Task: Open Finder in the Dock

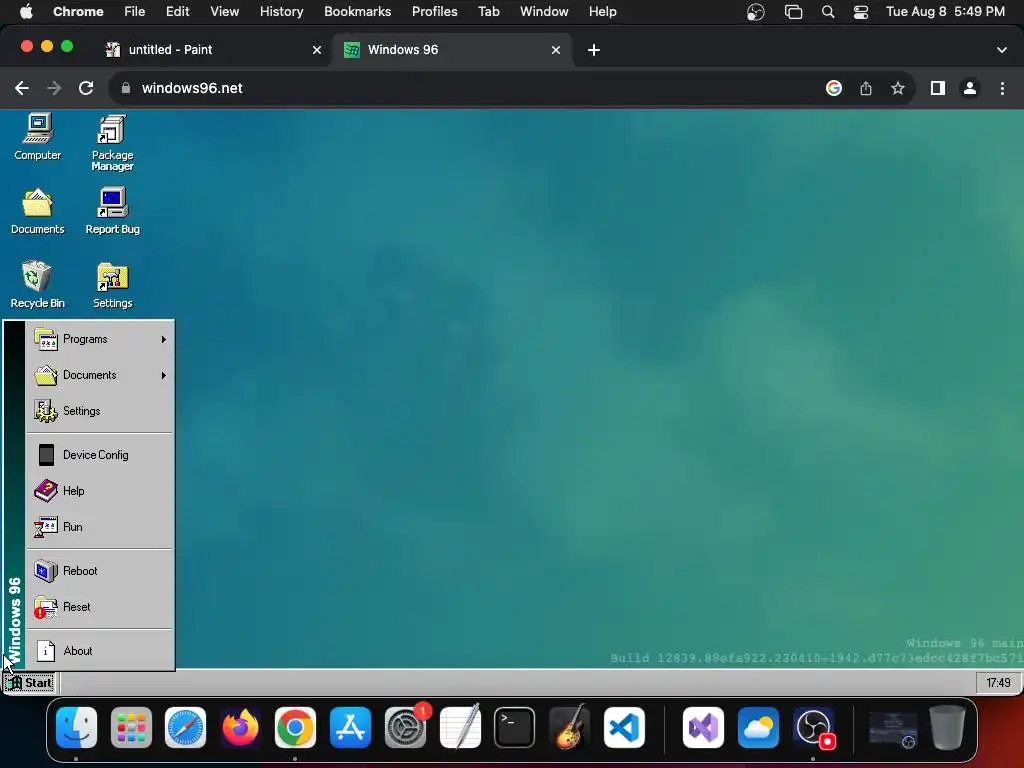Action: [x=76, y=728]
